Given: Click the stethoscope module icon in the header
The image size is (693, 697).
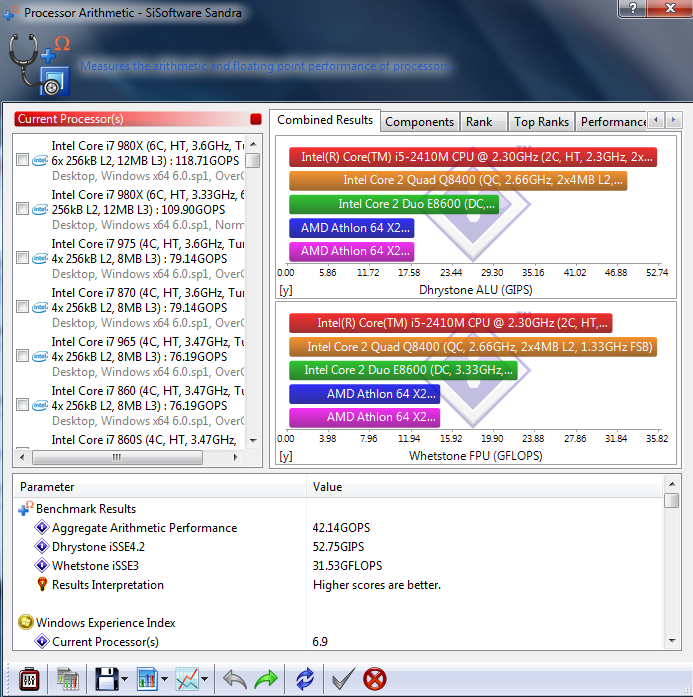Looking at the screenshot, I should 39,65.
